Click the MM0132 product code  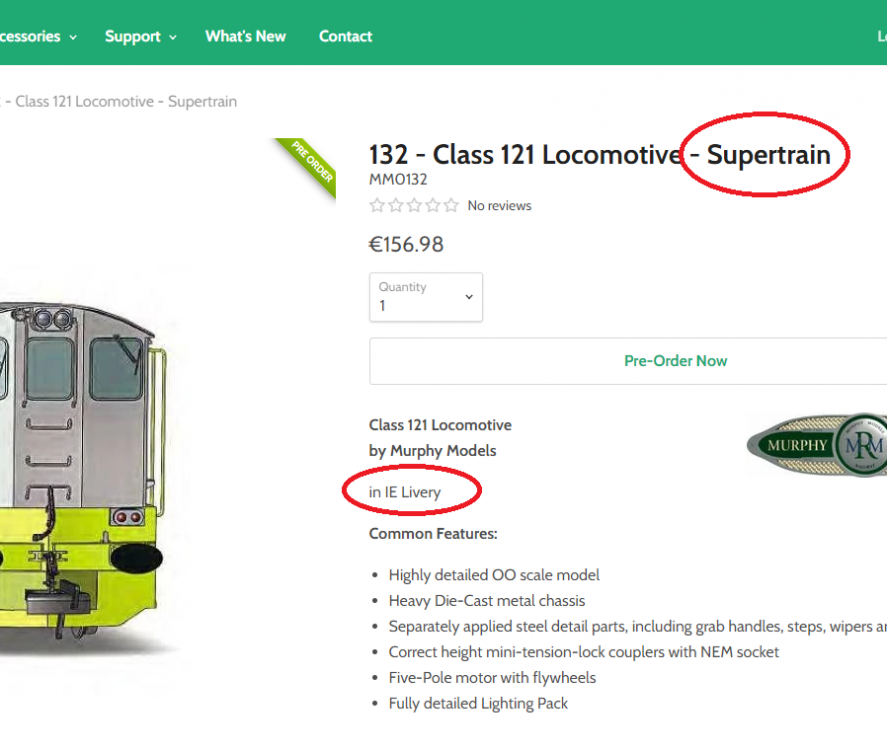tap(398, 180)
